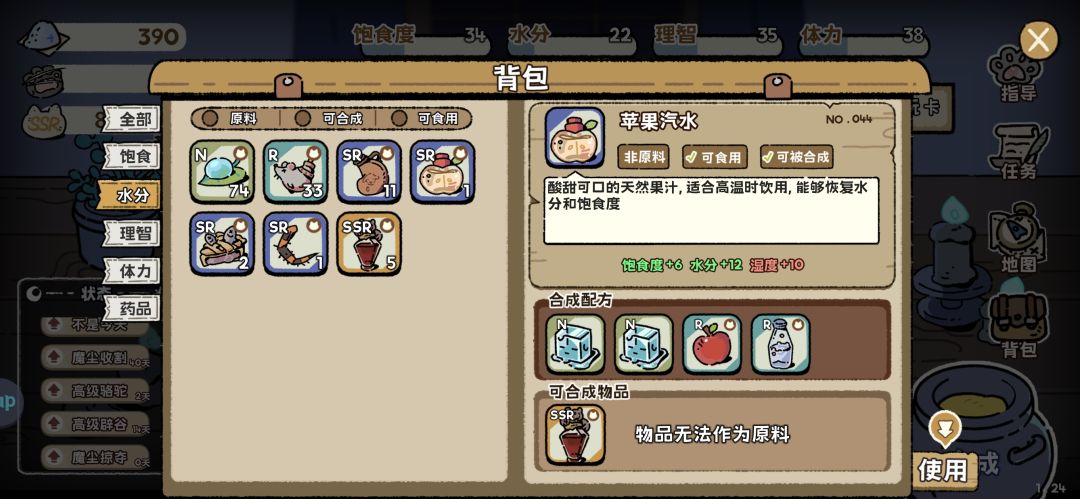Select the SR centipede item
This screenshot has width=1080, height=499.
295,243
